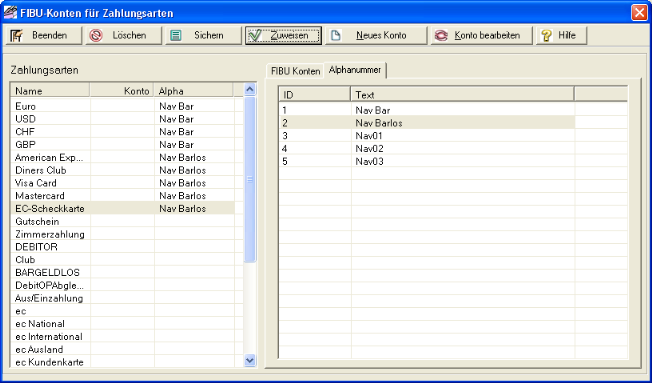The width and height of the screenshot is (652, 383).
Task: Click the scroll down arrow in Zahlungsarten list
Action: [250, 360]
